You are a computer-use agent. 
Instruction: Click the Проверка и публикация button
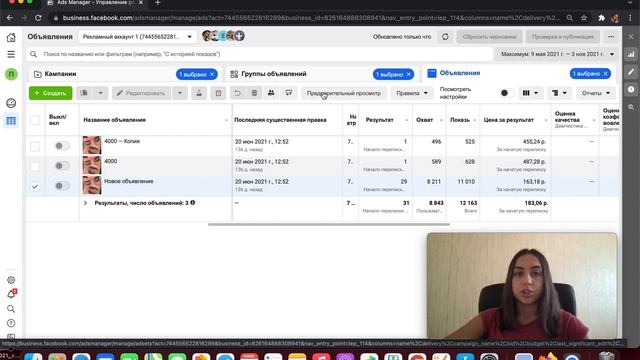coord(562,37)
